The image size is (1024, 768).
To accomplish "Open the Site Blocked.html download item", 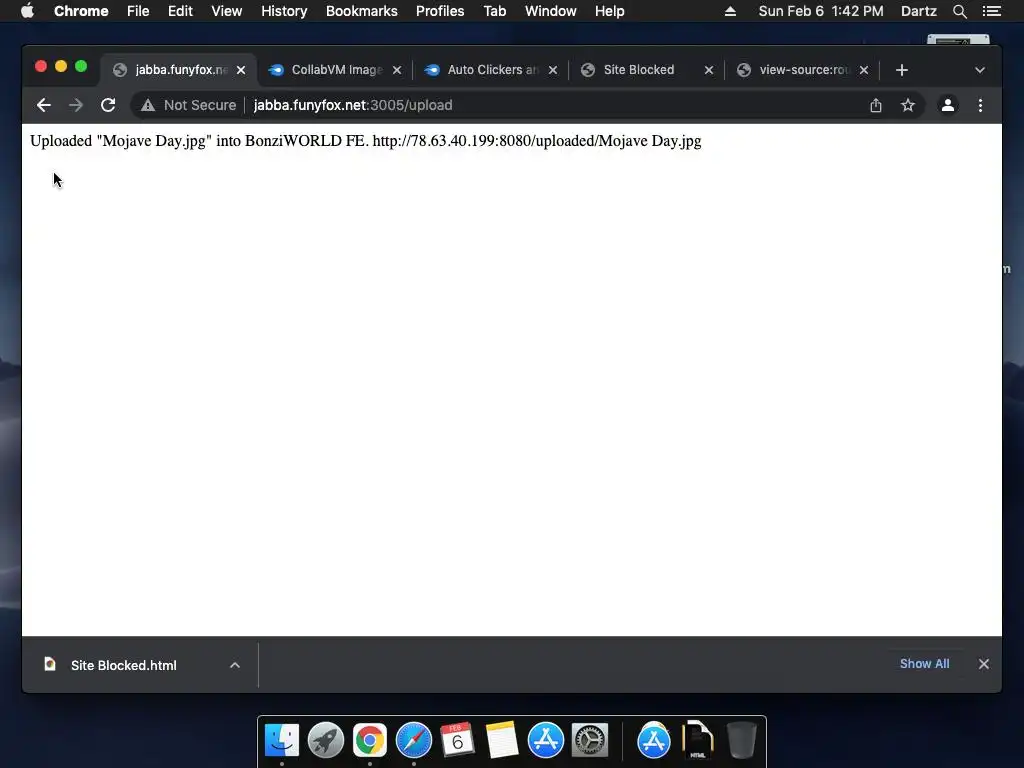I will (124, 665).
